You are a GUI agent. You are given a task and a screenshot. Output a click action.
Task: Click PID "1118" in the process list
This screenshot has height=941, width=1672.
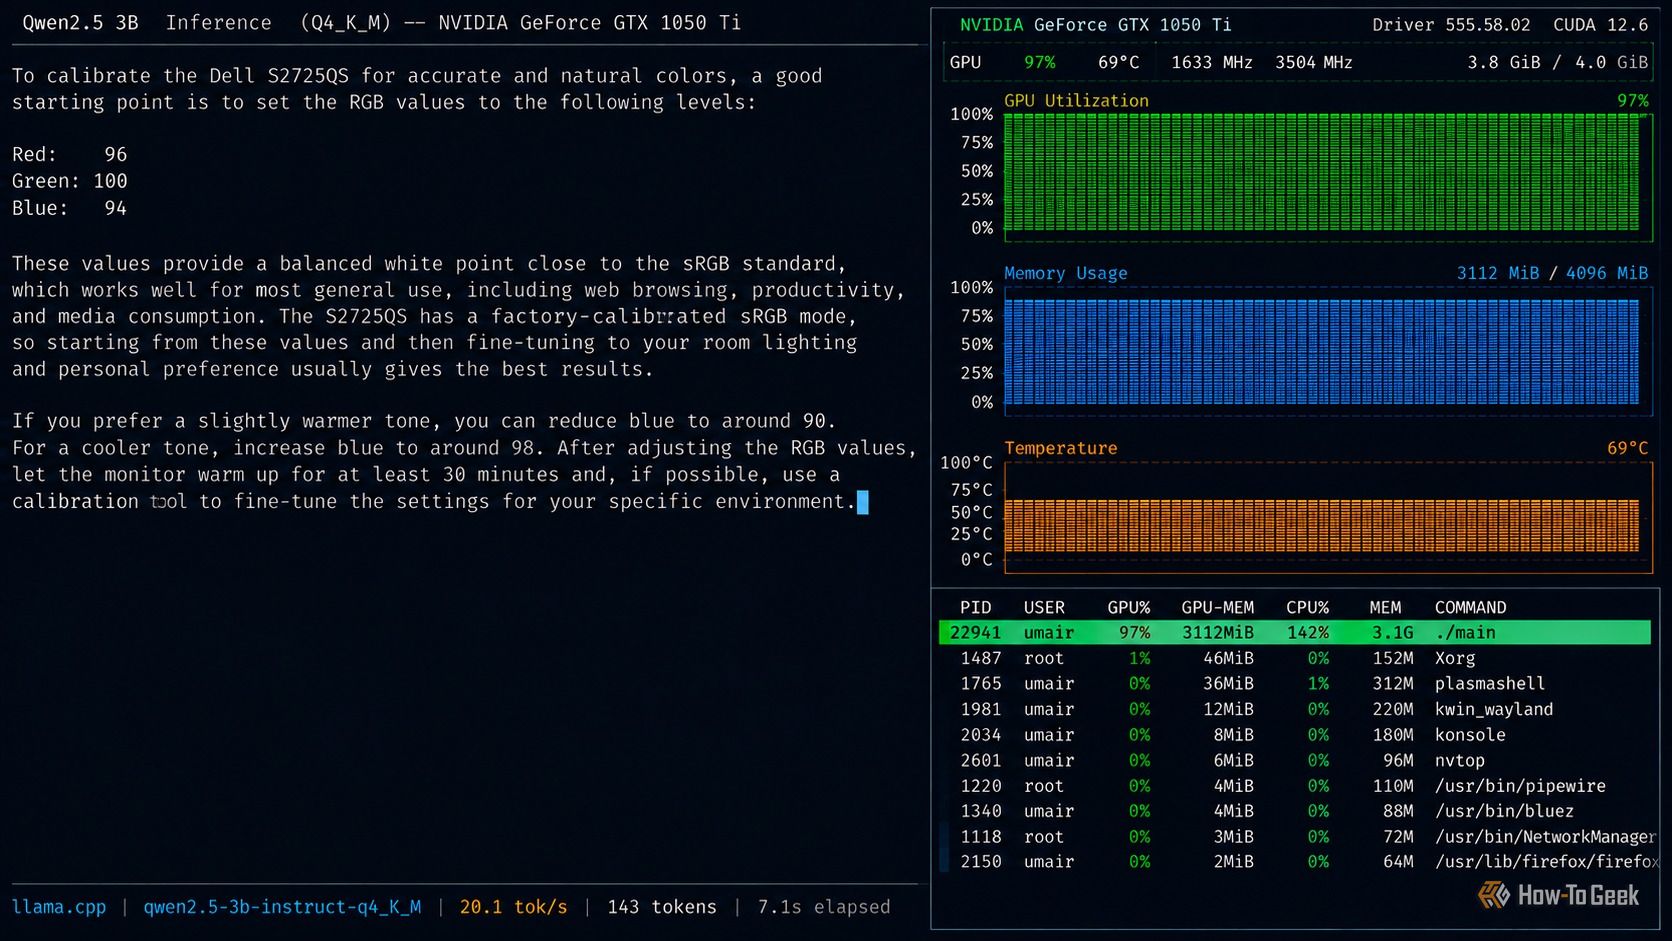[980, 837]
